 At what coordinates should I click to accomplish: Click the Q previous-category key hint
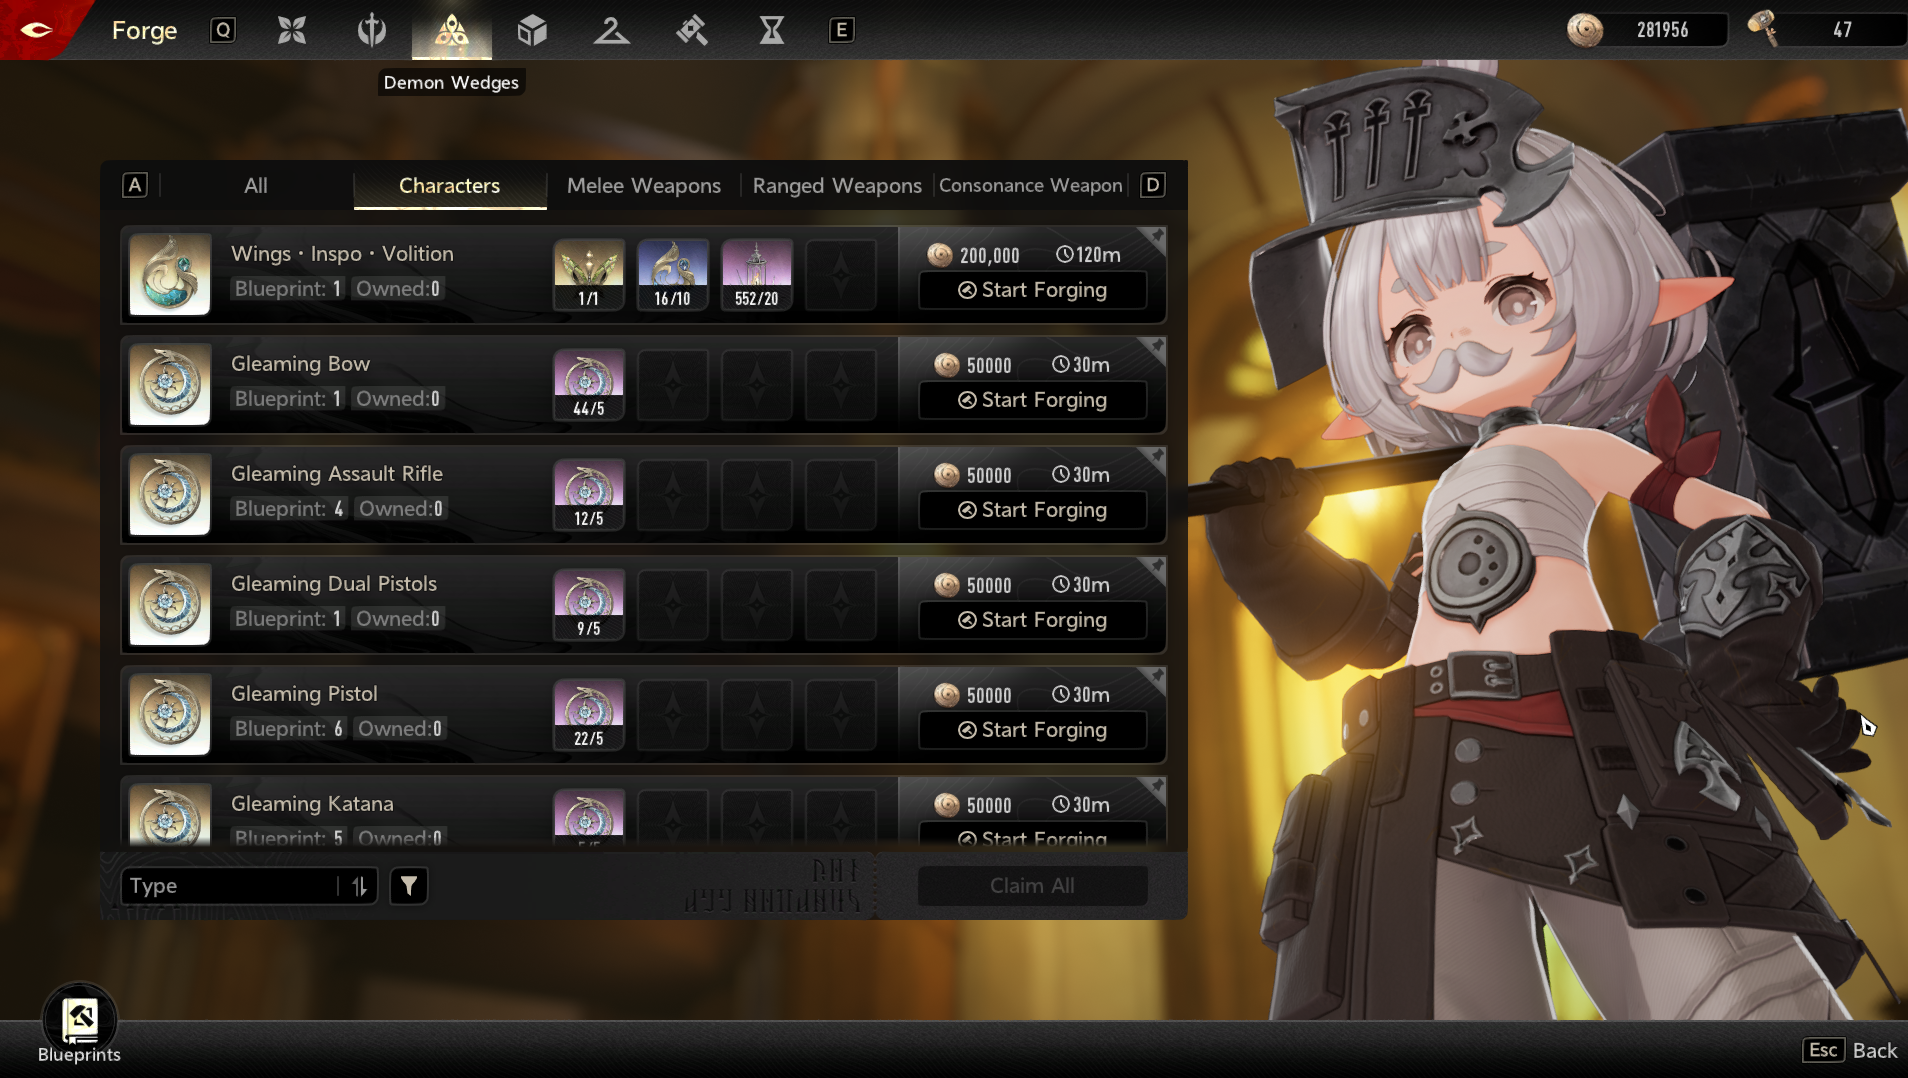click(223, 30)
